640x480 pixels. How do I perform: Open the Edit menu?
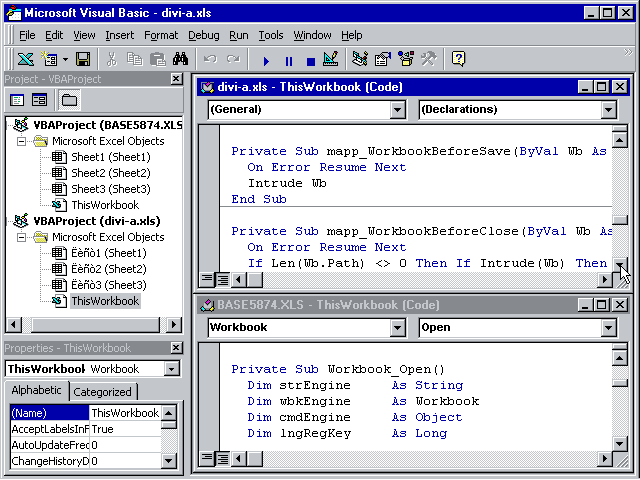point(54,36)
